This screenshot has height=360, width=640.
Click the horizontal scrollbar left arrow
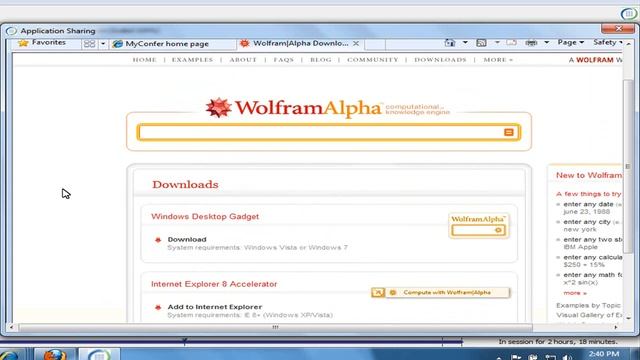11,327
